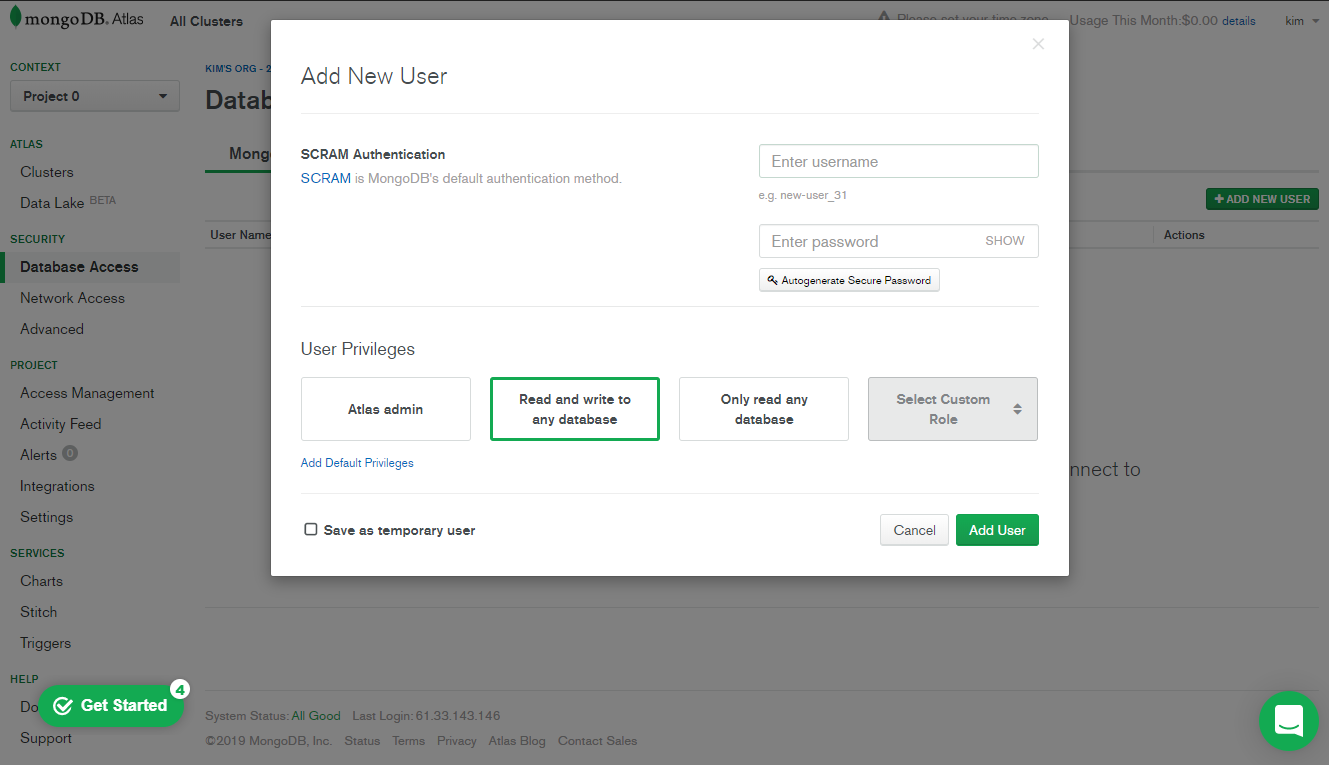Check Save as temporary user
Viewport: 1329px width, 765px height.
click(311, 529)
